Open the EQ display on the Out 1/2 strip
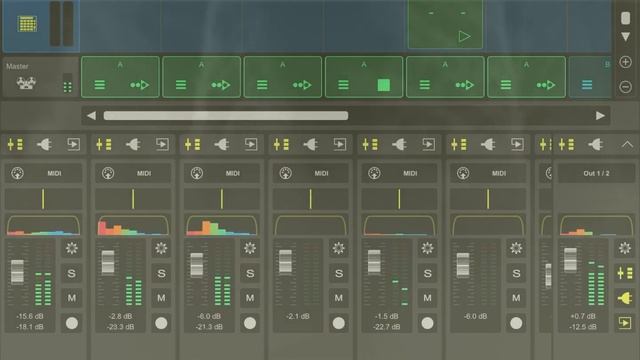The height and width of the screenshot is (360, 640). (596, 226)
